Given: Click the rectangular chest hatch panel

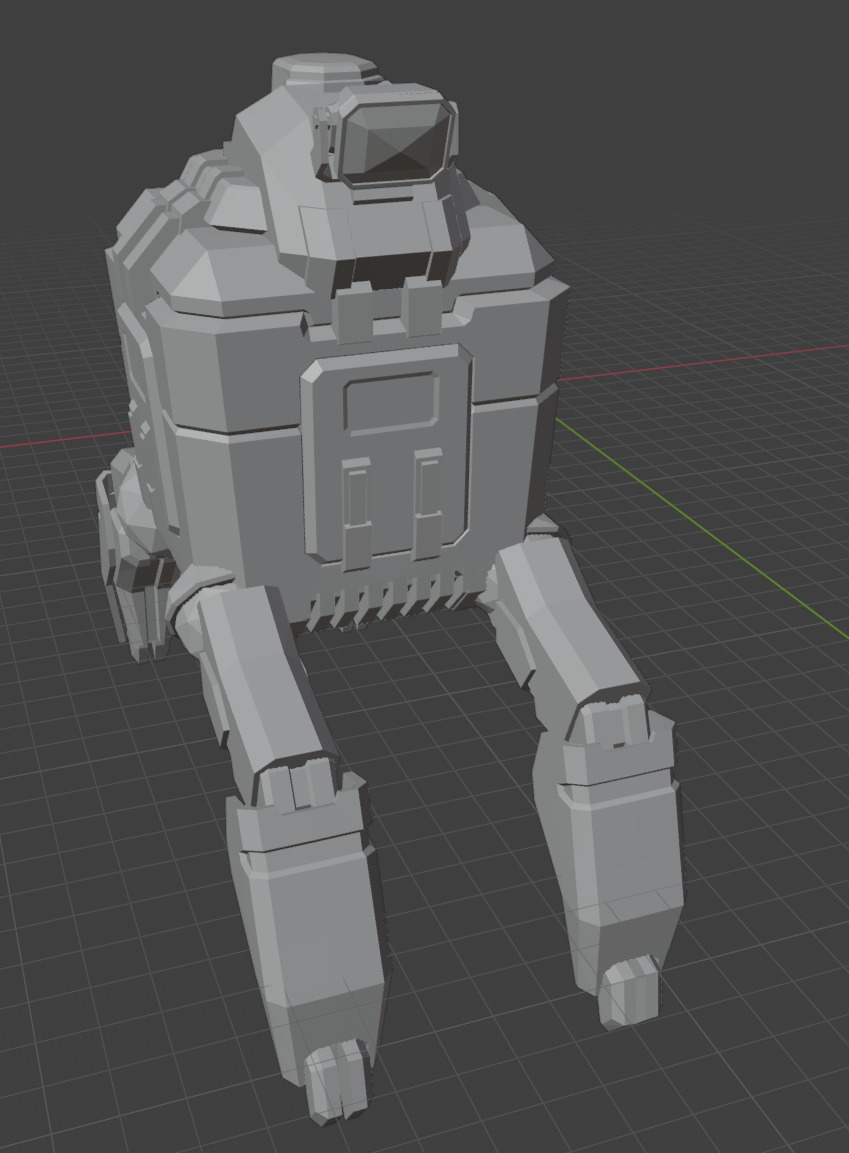Looking at the screenshot, I should pyautogui.click(x=387, y=456).
